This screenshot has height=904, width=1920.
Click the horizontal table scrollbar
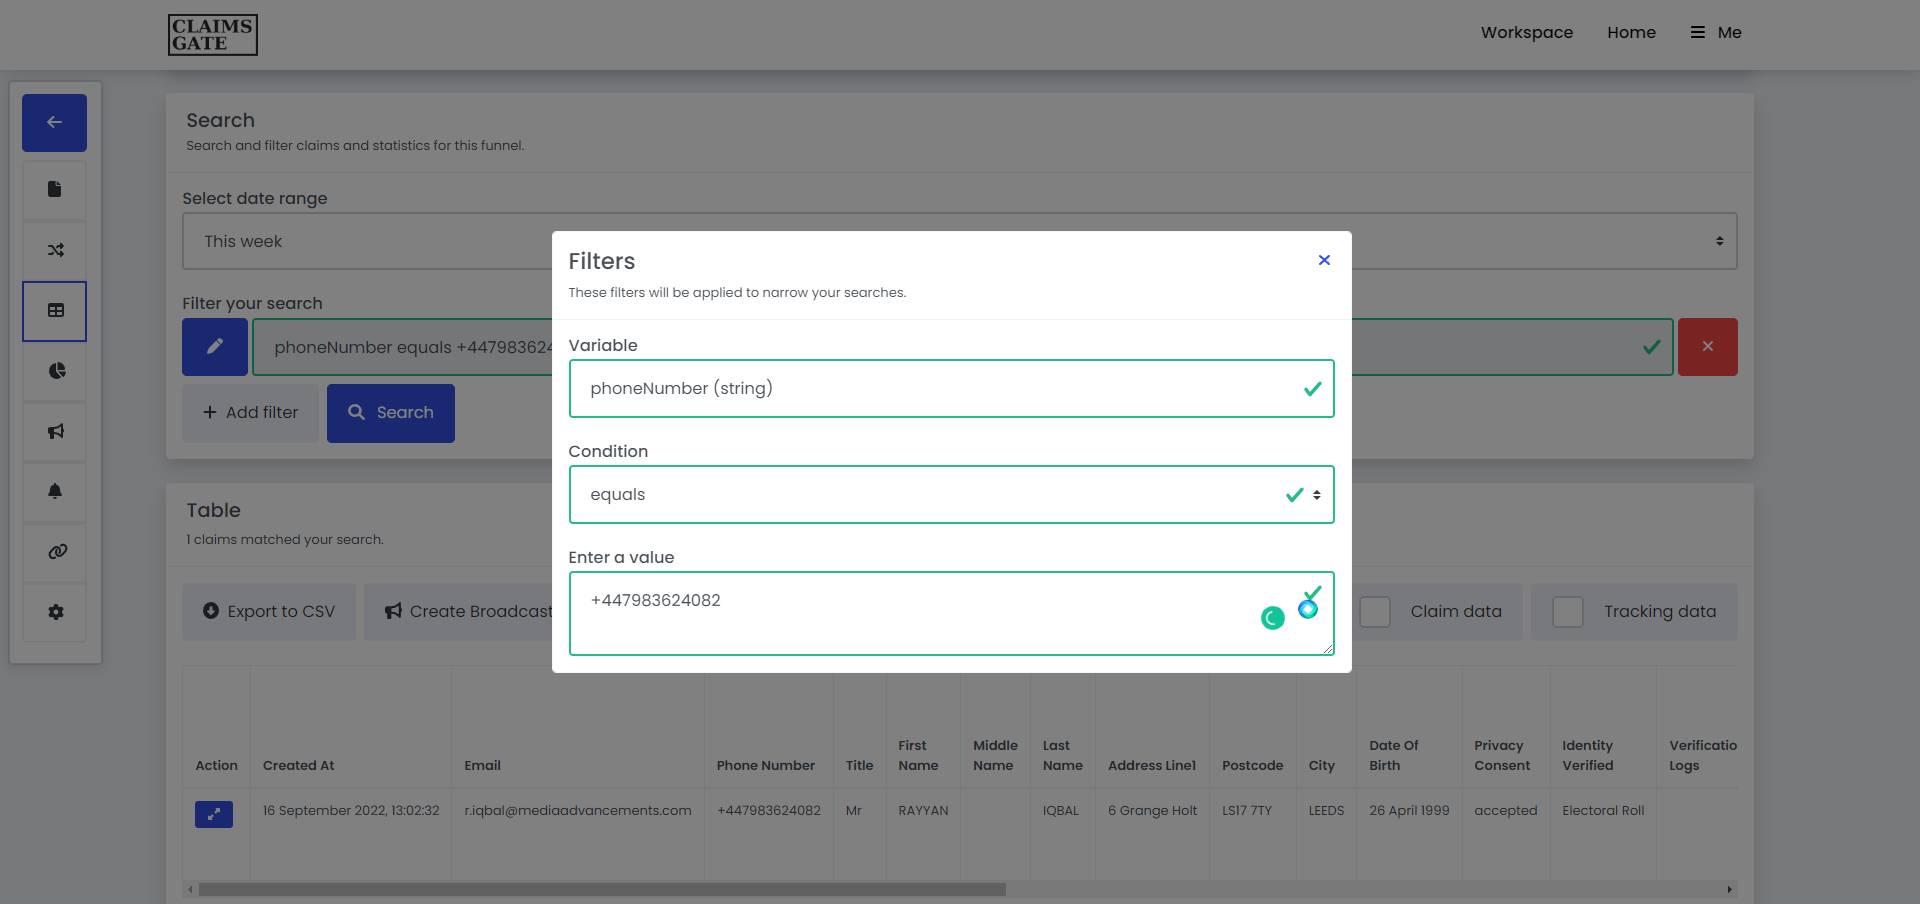[602, 889]
